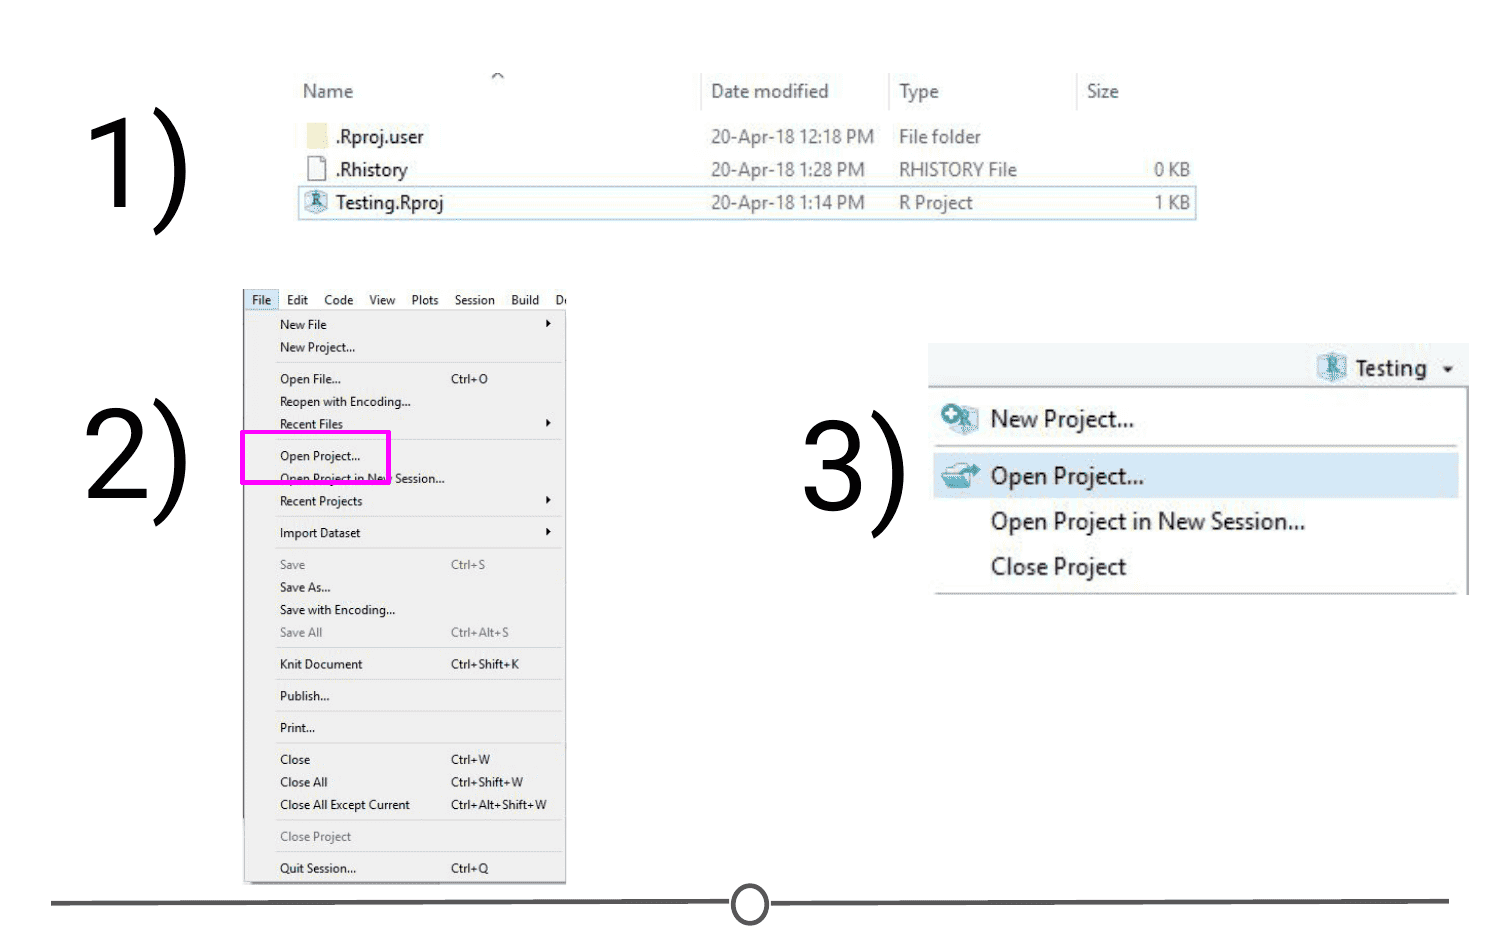Choose Close All menu entry
The width and height of the screenshot is (1500, 938).
[x=303, y=782]
